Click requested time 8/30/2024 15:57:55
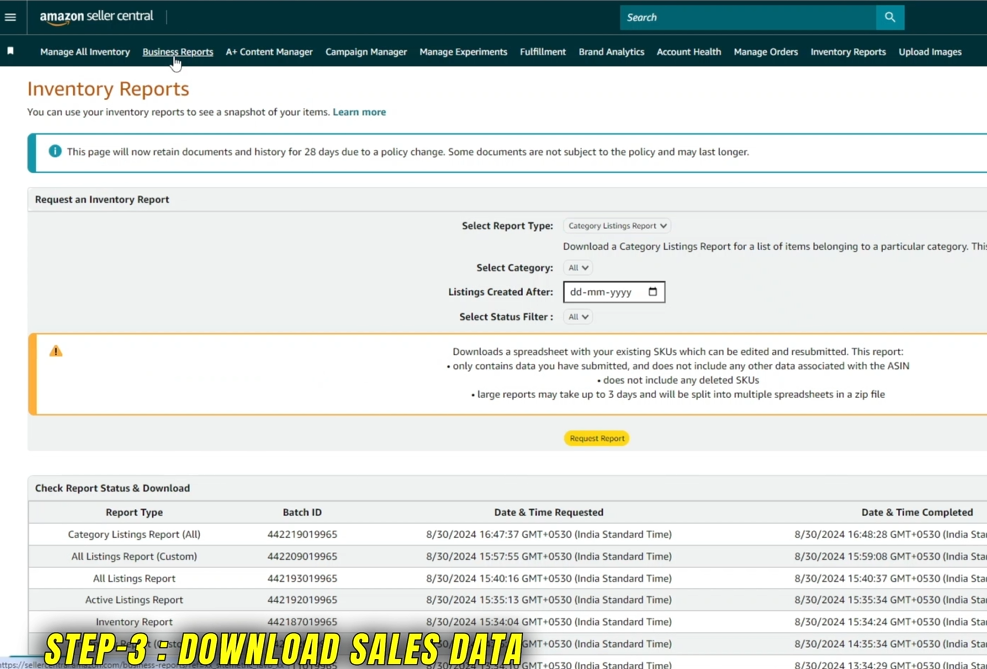 coord(549,556)
